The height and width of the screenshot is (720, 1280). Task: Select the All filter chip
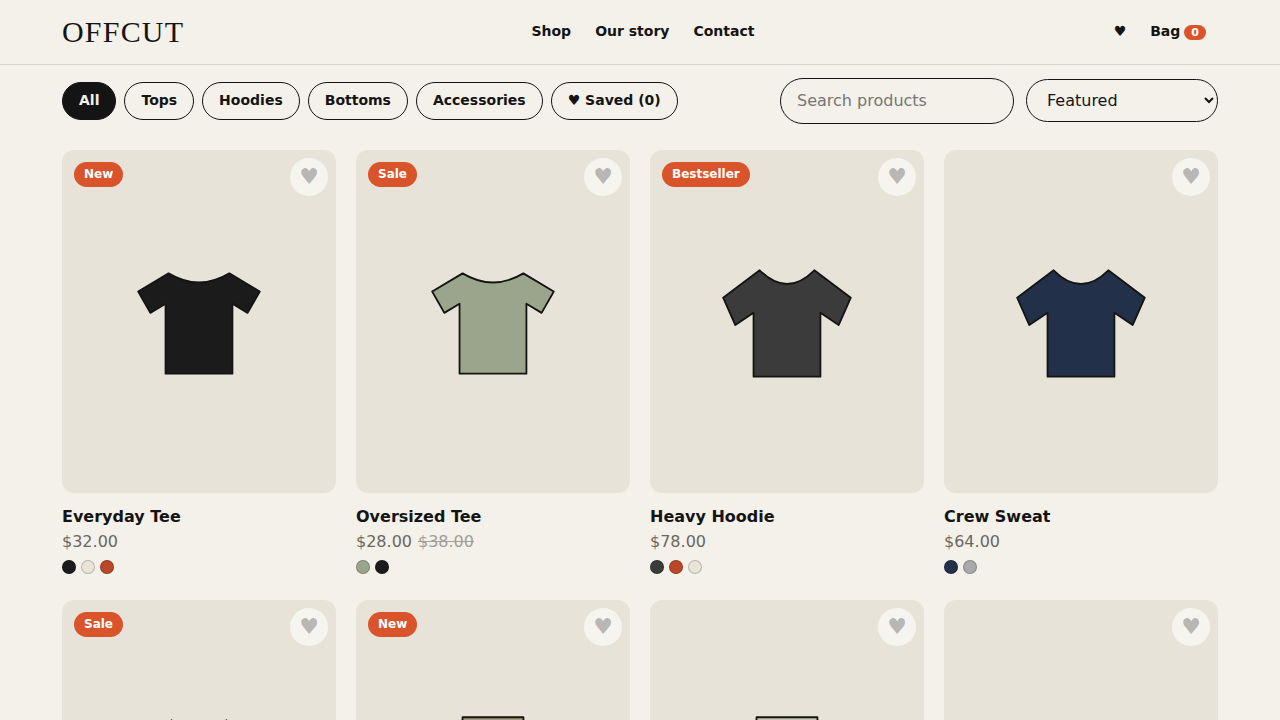89,101
